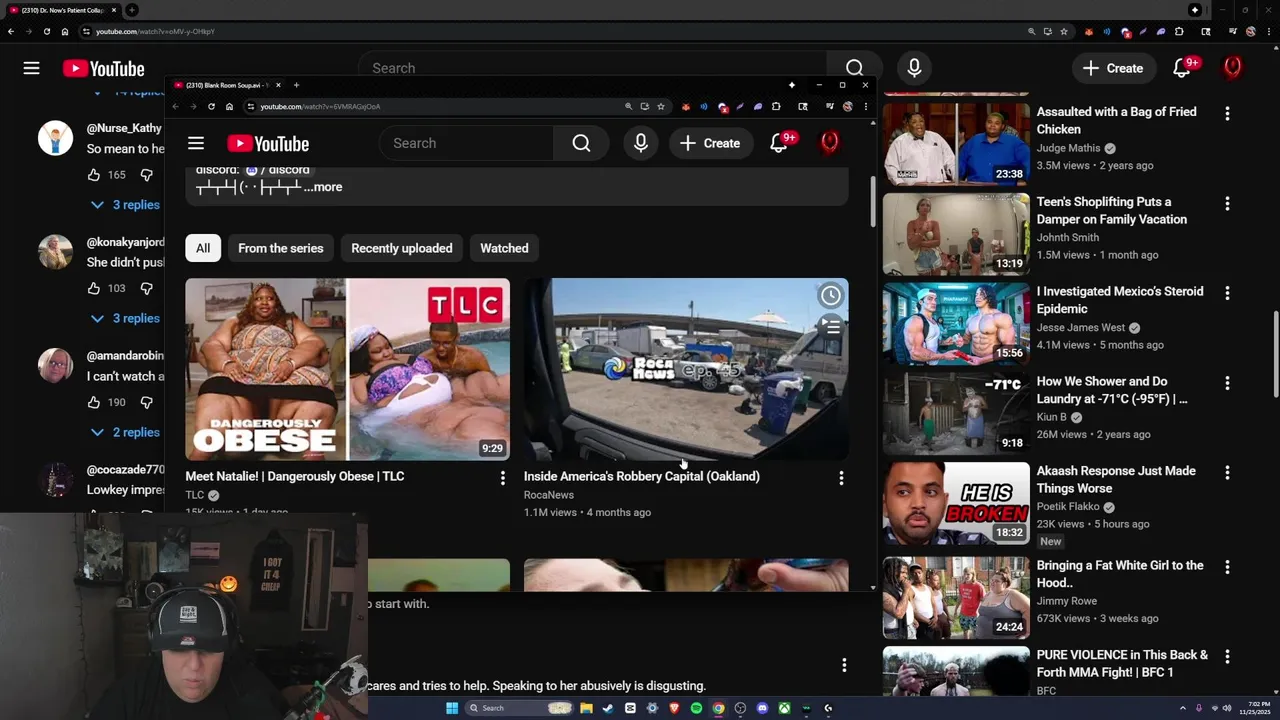Screen dimensions: 1280x720
Task: Click search magnifier in the background window
Action: [x=854, y=68]
